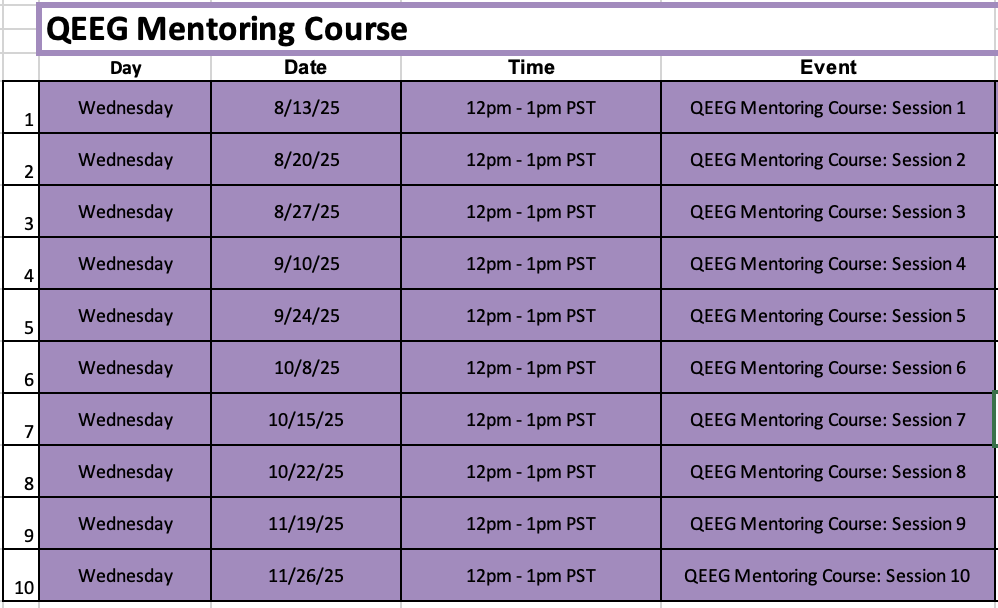Select the 9/24/25 date cell
Screen dimensions: 998x608
[306, 316]
